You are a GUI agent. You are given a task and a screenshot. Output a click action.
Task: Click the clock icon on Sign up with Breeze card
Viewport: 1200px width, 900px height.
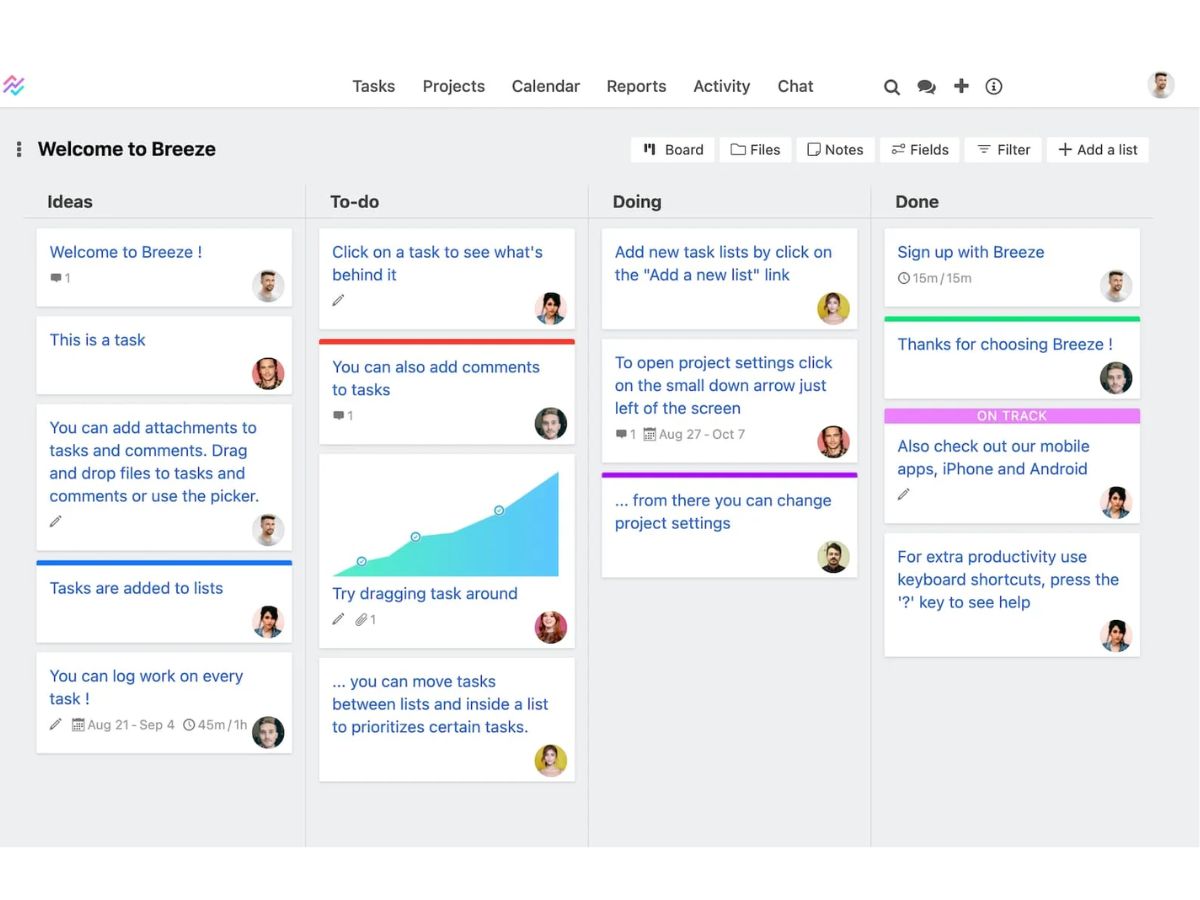pyautogui.click(x=904, y=278)
